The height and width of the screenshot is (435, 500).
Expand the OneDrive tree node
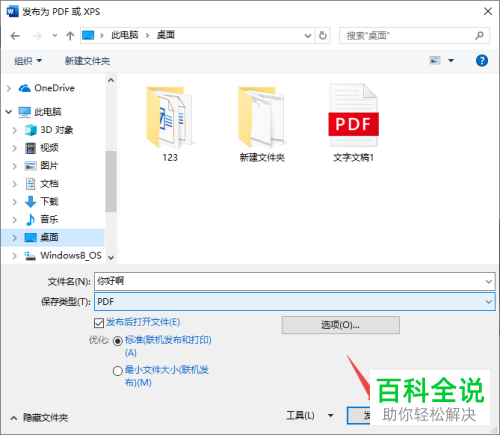tap(9, 88)
